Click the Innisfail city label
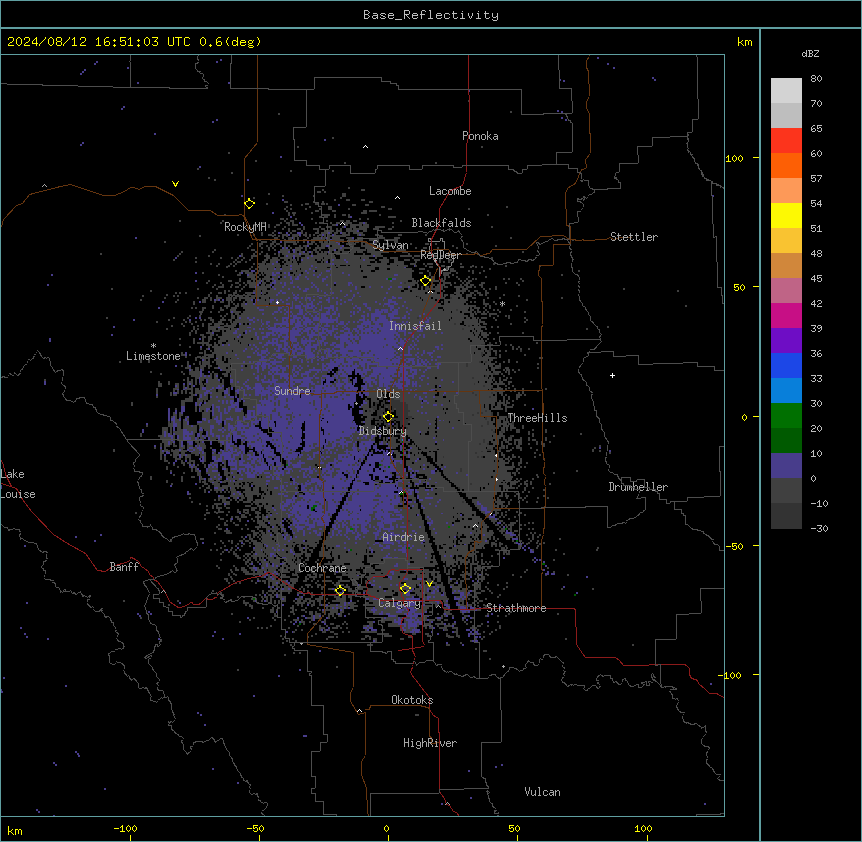Image resolution: width=862 pixels, height=842 pixels. tap(415, 326)
